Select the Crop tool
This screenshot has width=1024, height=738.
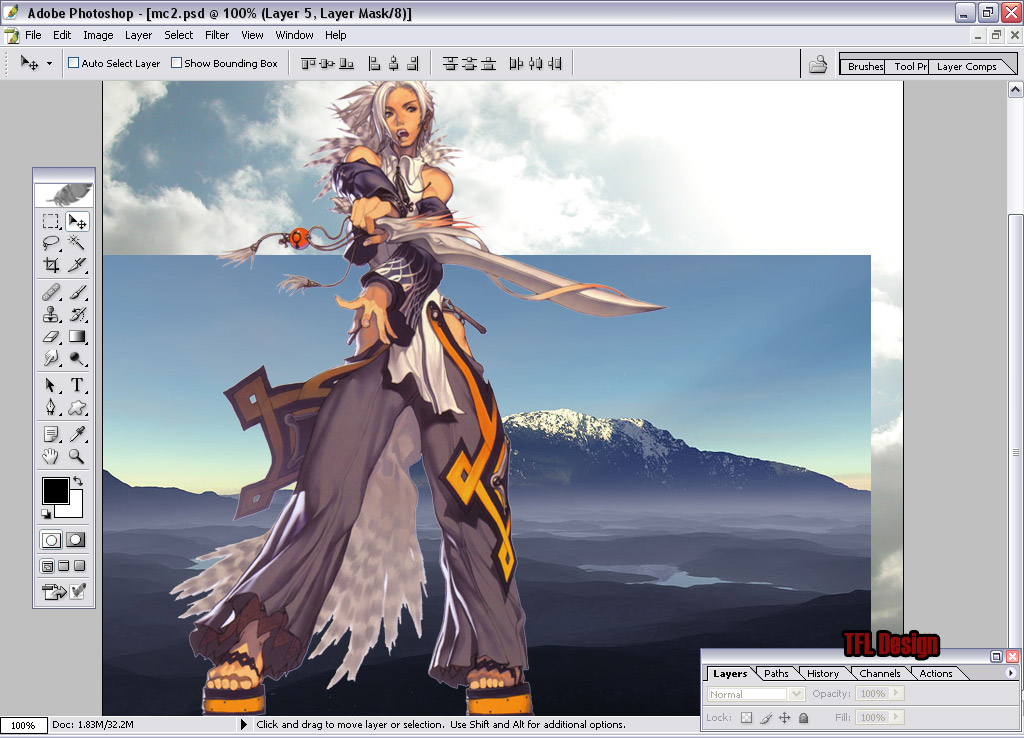tap(51, 265)
